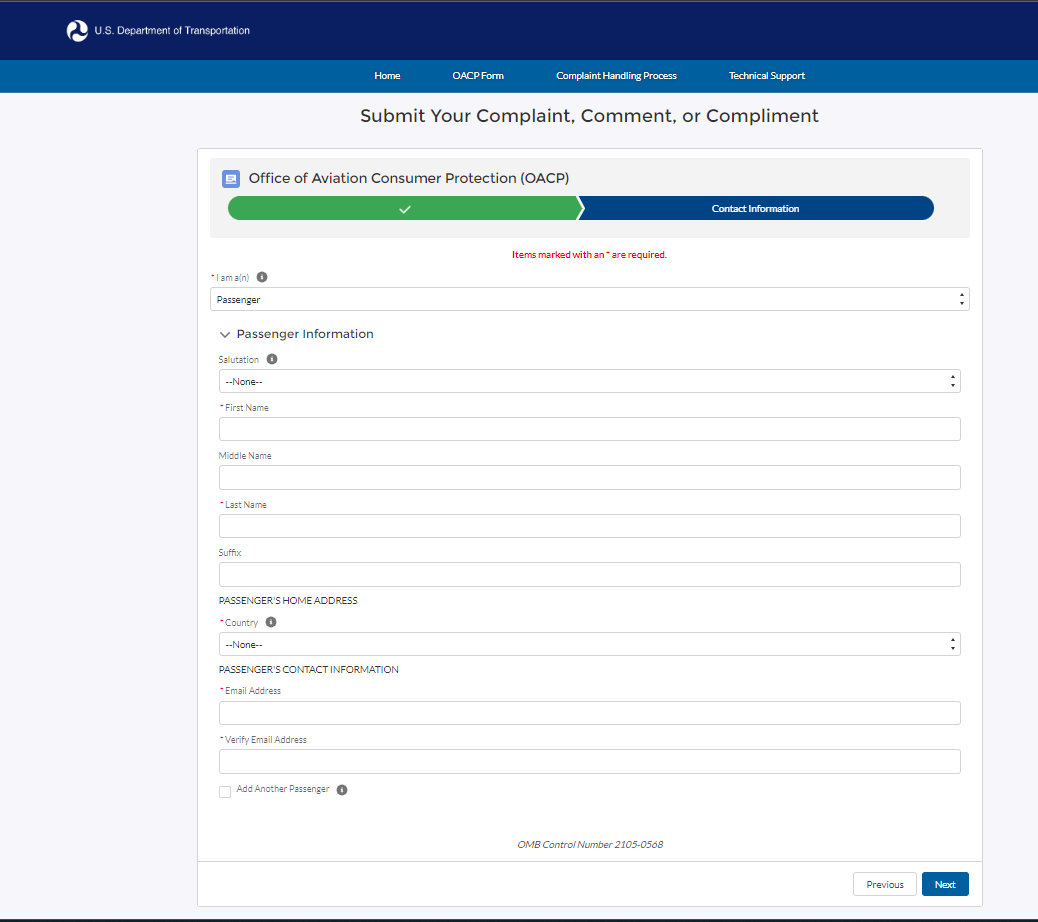Click the OACP form icon beside the title
Image resolution: width=1038 pixels, height=922 pixels.
click(231, 179)
